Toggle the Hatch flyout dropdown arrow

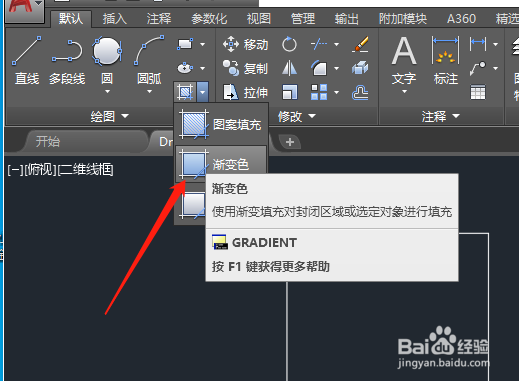coord(203,92)
